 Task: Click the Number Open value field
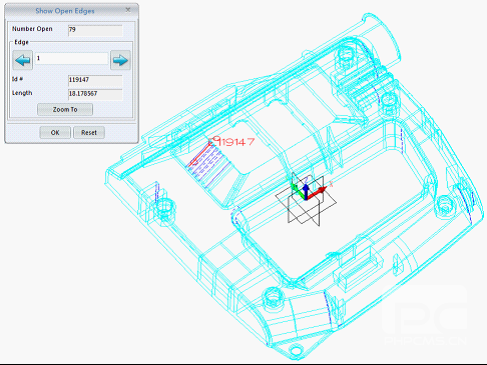coord(95,30)
